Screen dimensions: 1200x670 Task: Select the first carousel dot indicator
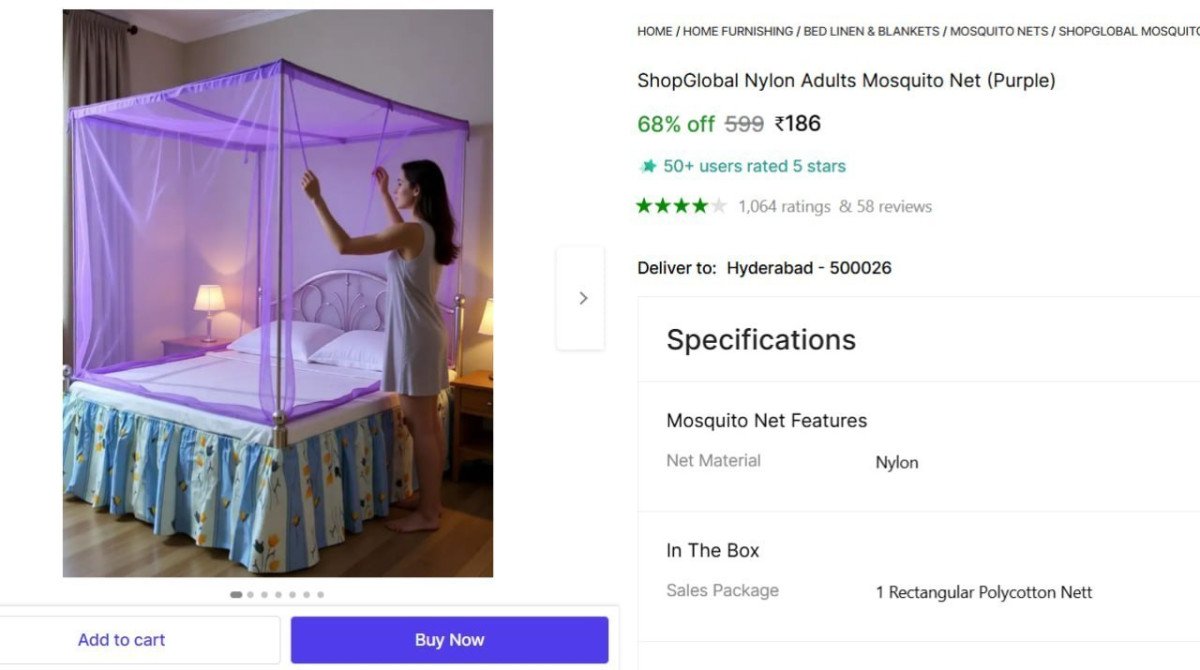(236, 594)
